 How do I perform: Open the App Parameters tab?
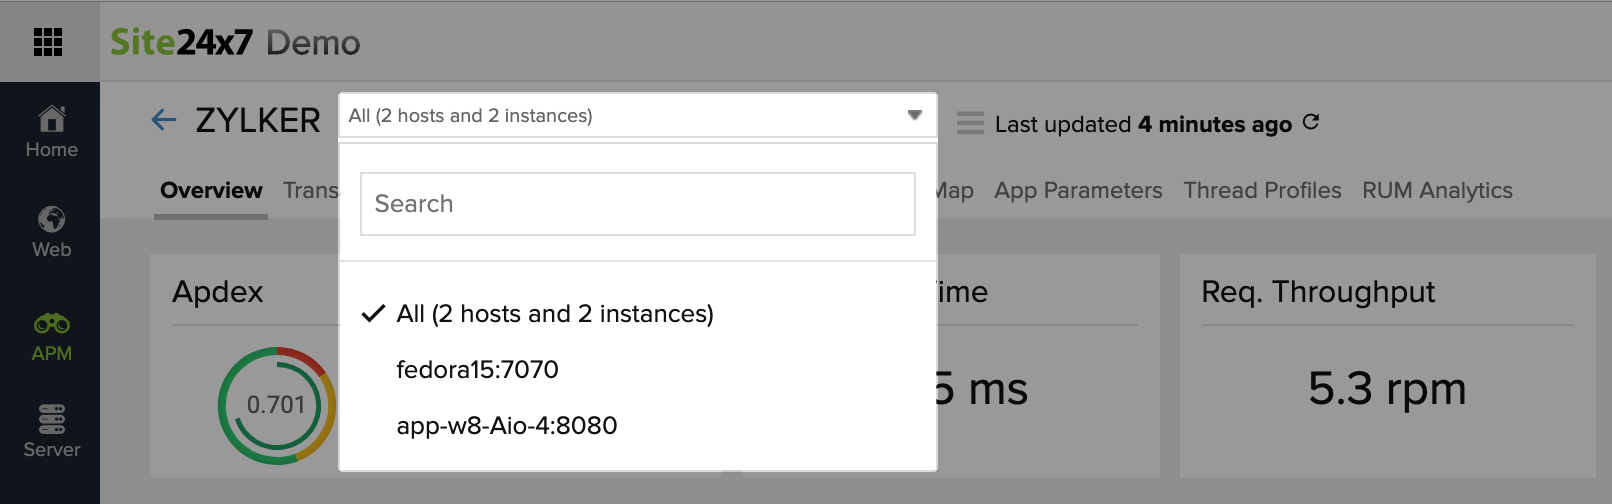pos(1078,190)
